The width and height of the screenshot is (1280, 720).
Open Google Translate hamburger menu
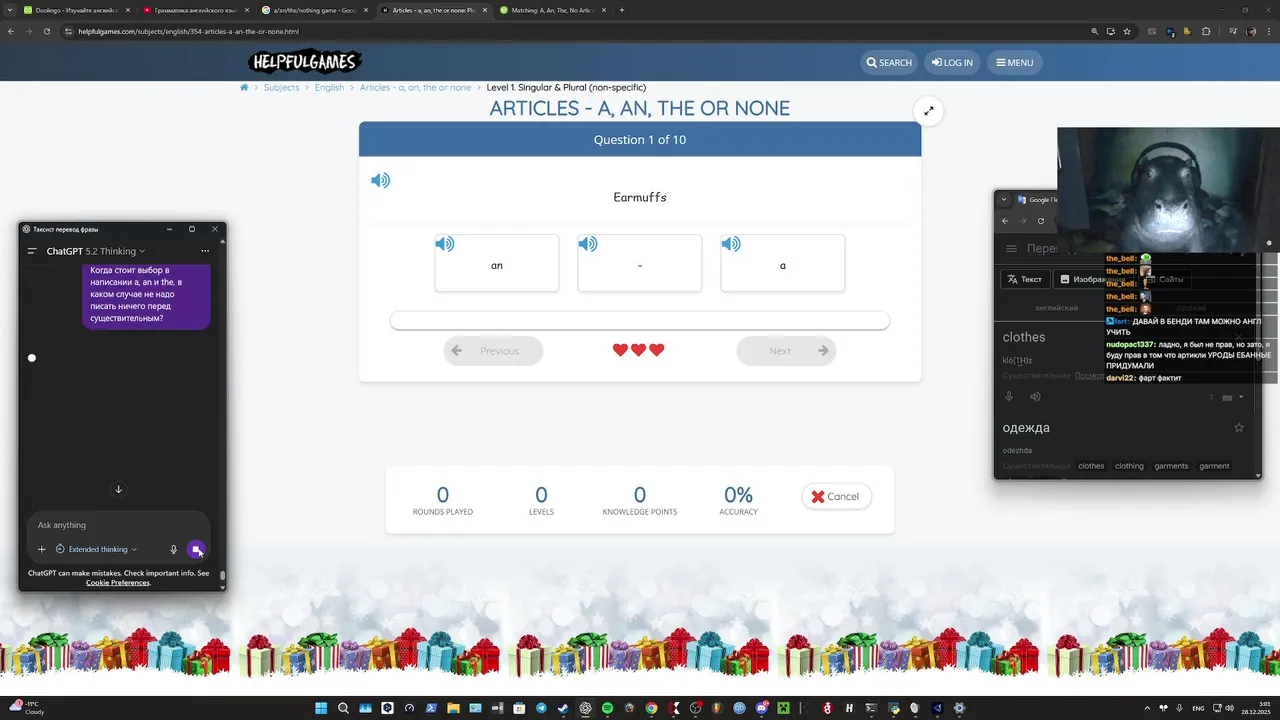(1011, 249)
